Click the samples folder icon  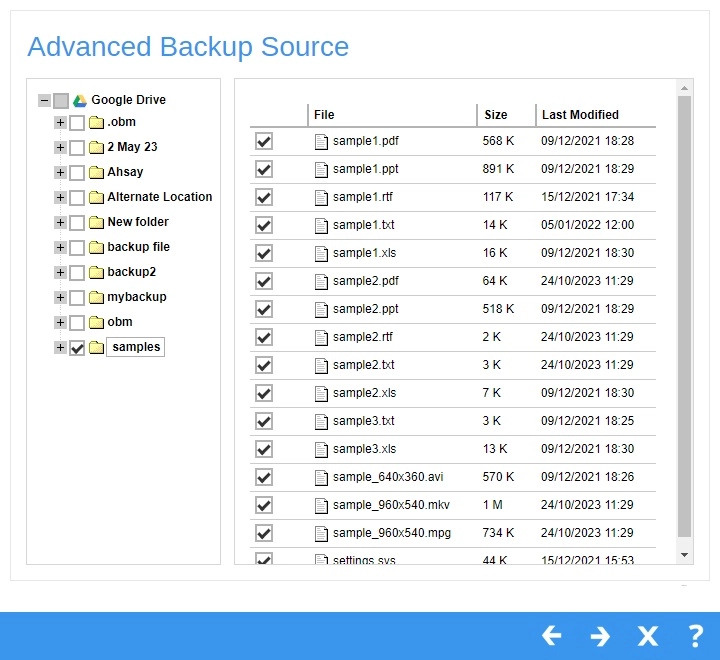coord(96,347)
